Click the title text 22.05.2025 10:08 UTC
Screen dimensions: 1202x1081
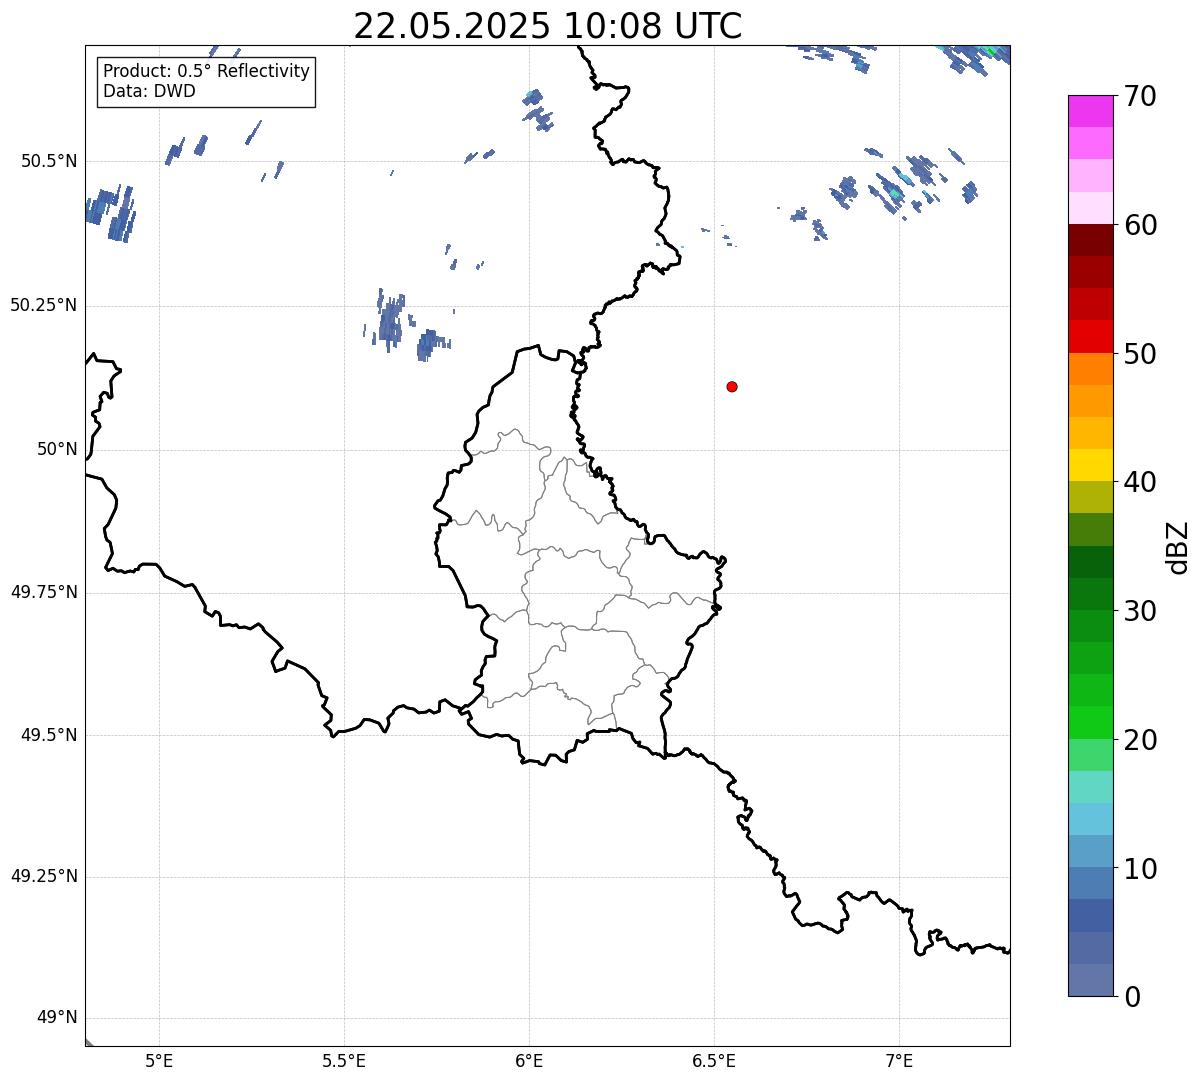click(548, 26)
